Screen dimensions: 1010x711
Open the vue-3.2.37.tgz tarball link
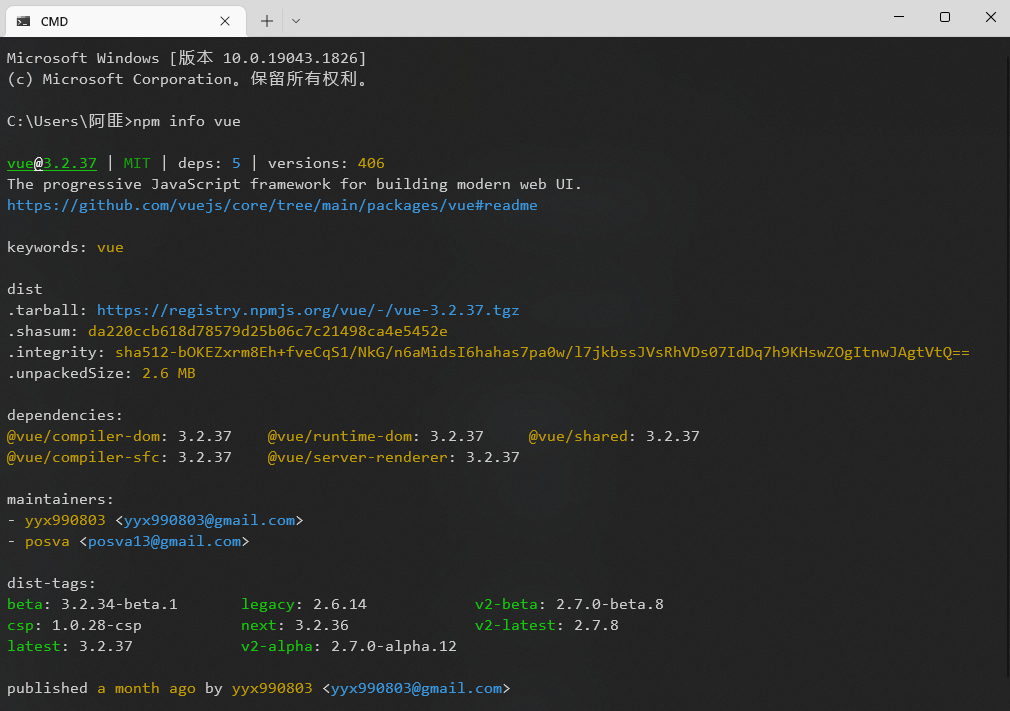click(x=308, y=310)
